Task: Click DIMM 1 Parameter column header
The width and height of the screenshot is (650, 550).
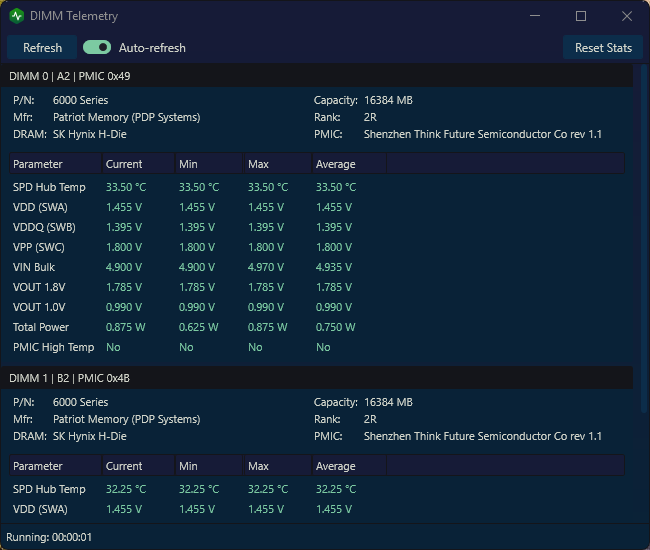Action: [x=56, y=466]
